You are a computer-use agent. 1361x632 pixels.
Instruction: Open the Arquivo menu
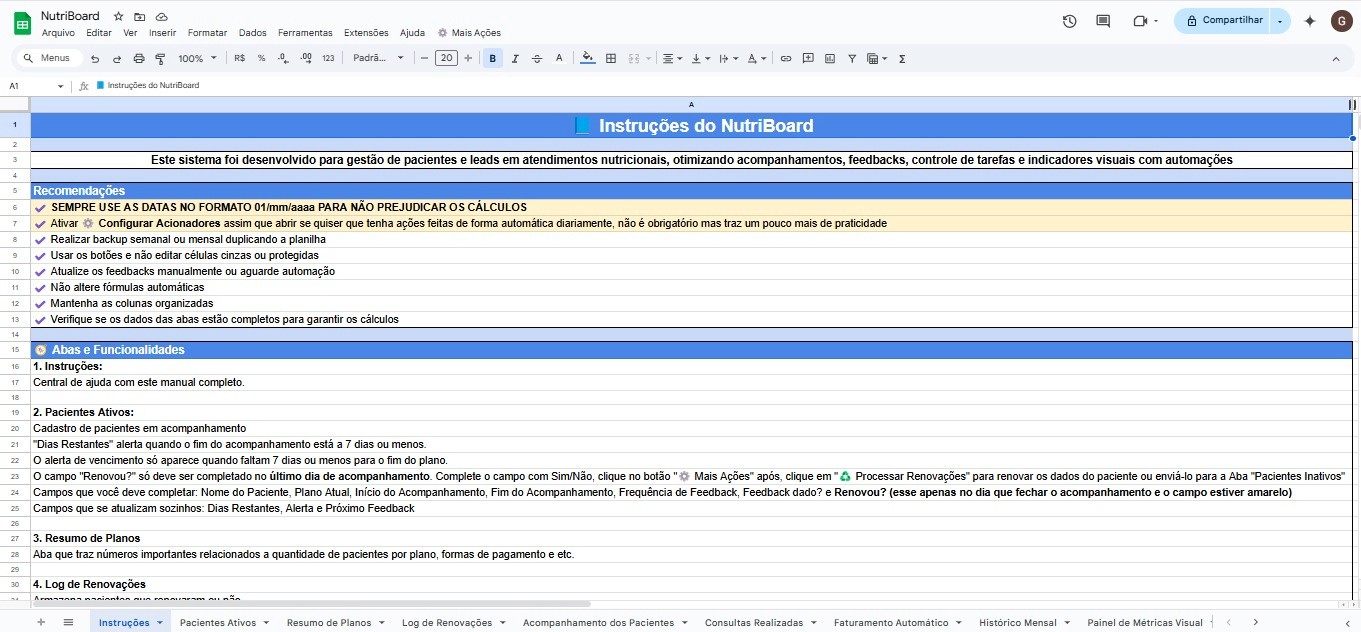(58, 33)
